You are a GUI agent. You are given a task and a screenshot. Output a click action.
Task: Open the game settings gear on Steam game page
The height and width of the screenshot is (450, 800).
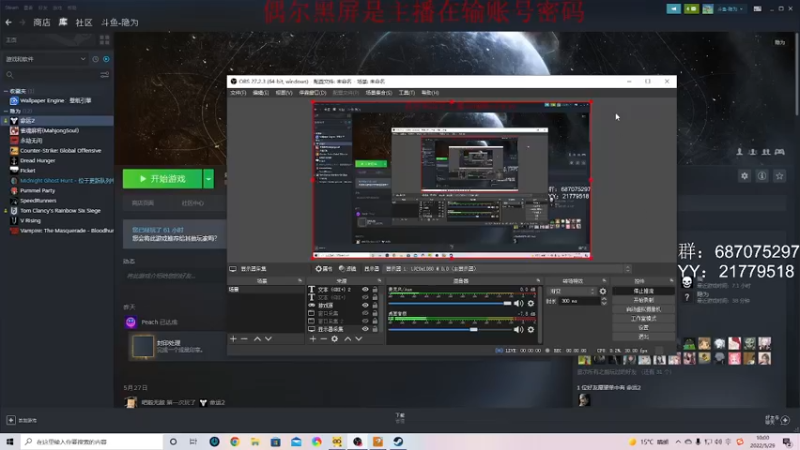click(x=744, y=176)
